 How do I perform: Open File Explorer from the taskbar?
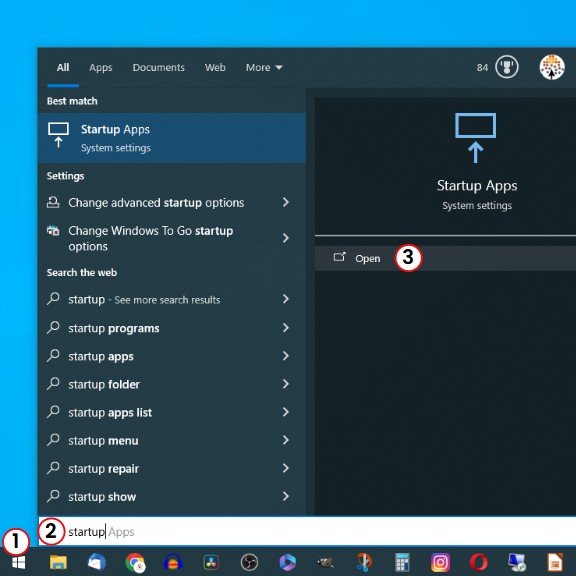(58, 562)
